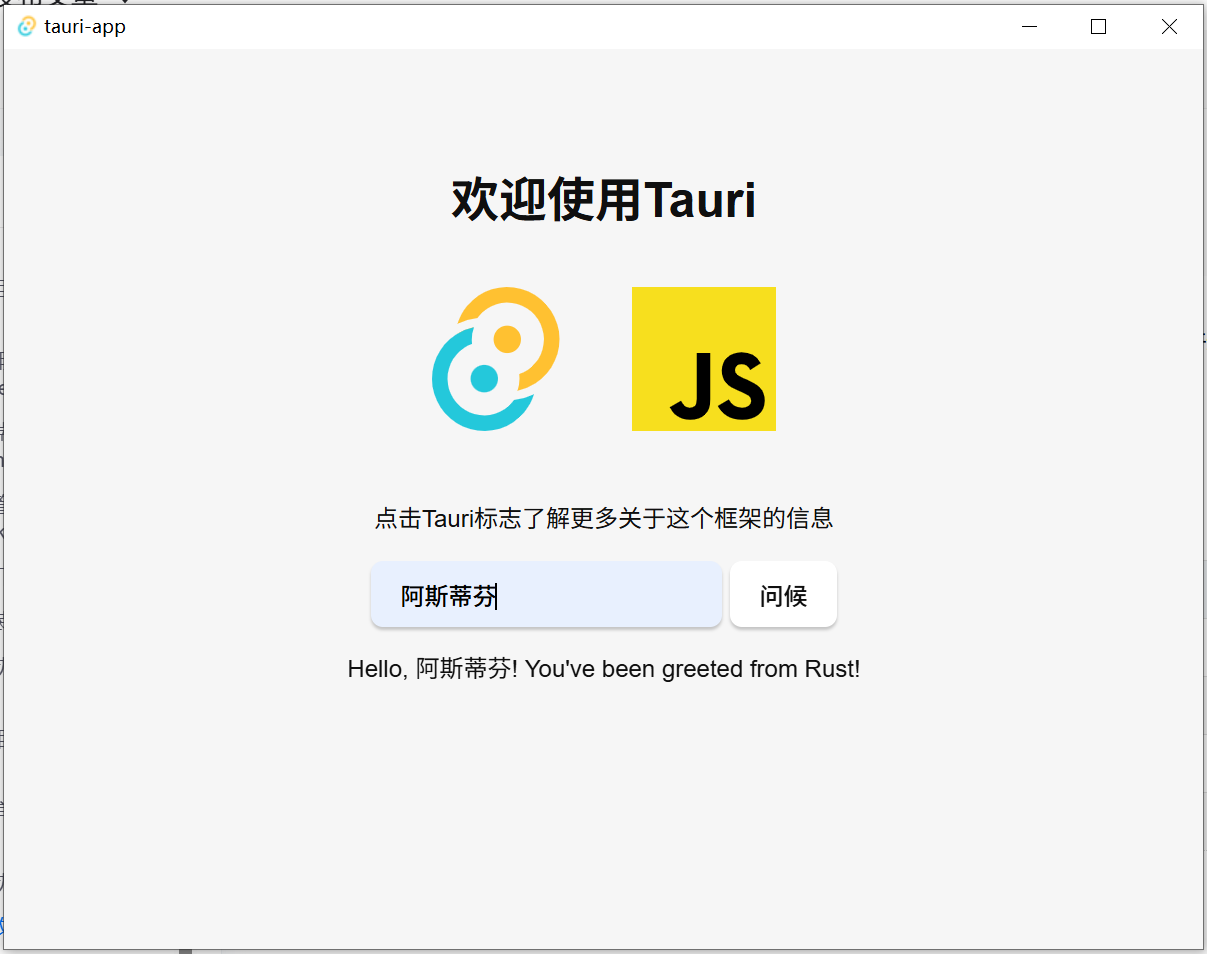Close the tauri-app window
The width and height of the screenshot is (1207, 954).
[x=1168, y=27]
